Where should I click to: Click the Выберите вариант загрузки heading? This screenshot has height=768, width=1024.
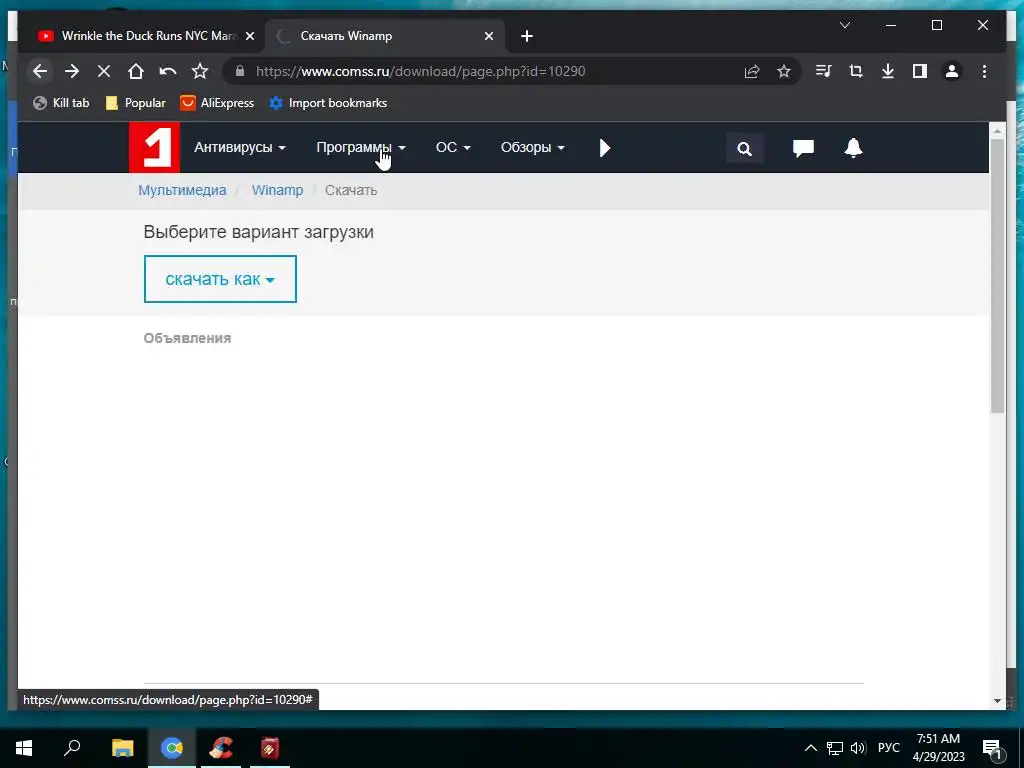point(259,232)
